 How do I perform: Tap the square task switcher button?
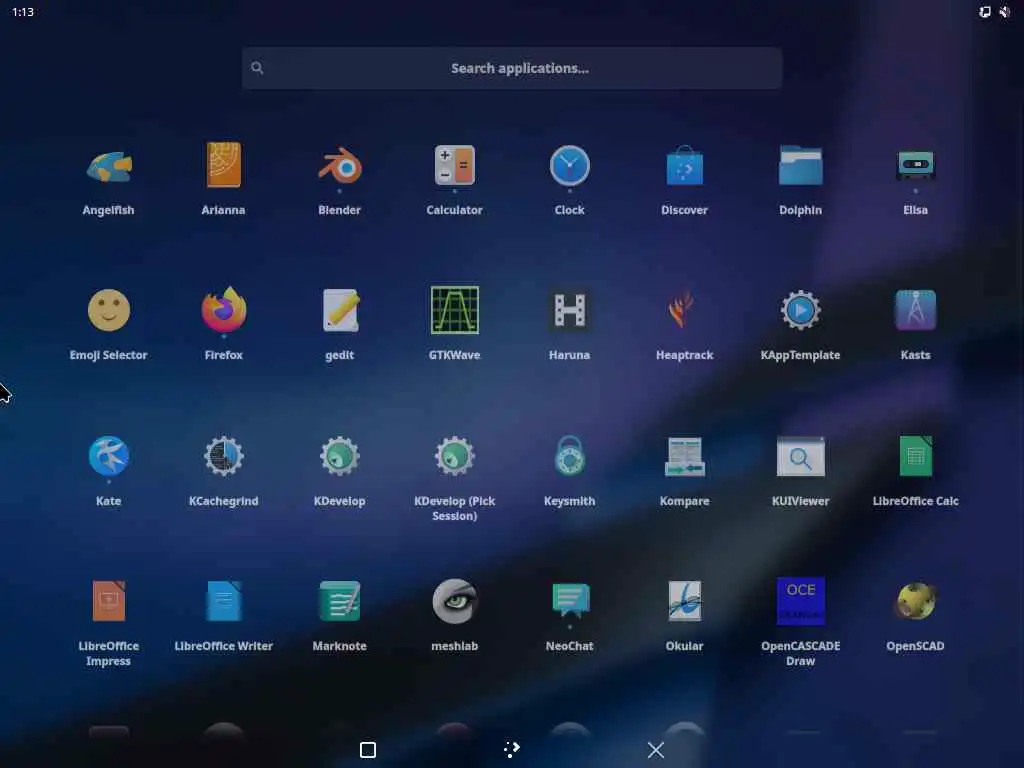tap(368, 750)
